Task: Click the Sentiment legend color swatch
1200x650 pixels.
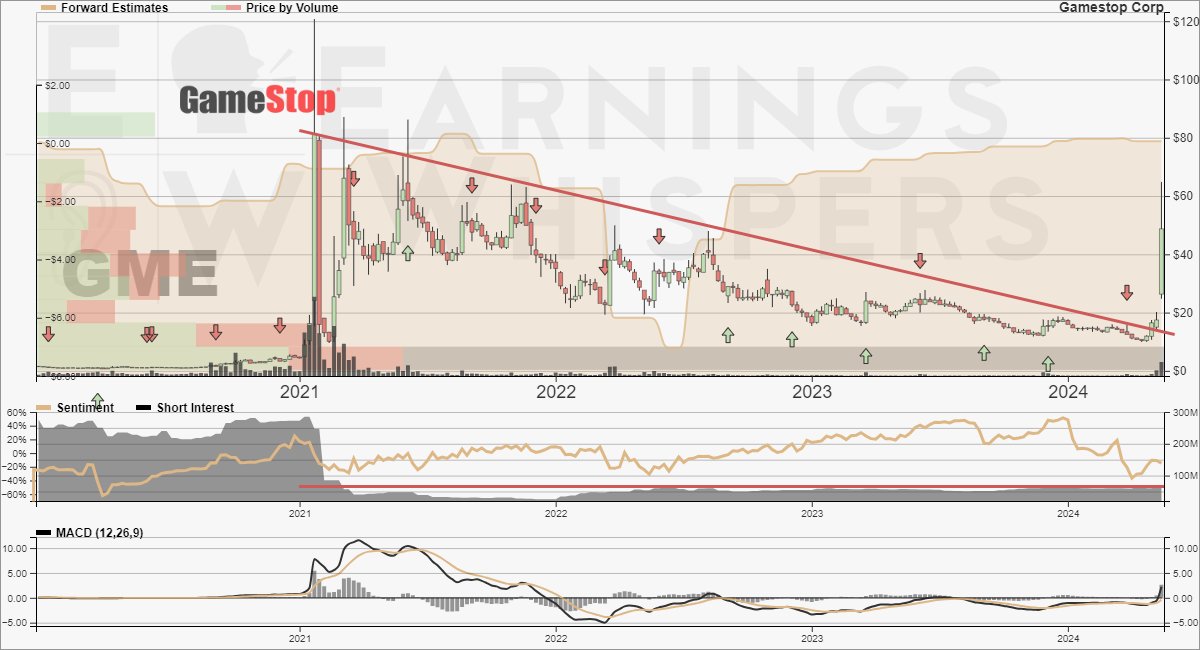Action: (44, 407)
